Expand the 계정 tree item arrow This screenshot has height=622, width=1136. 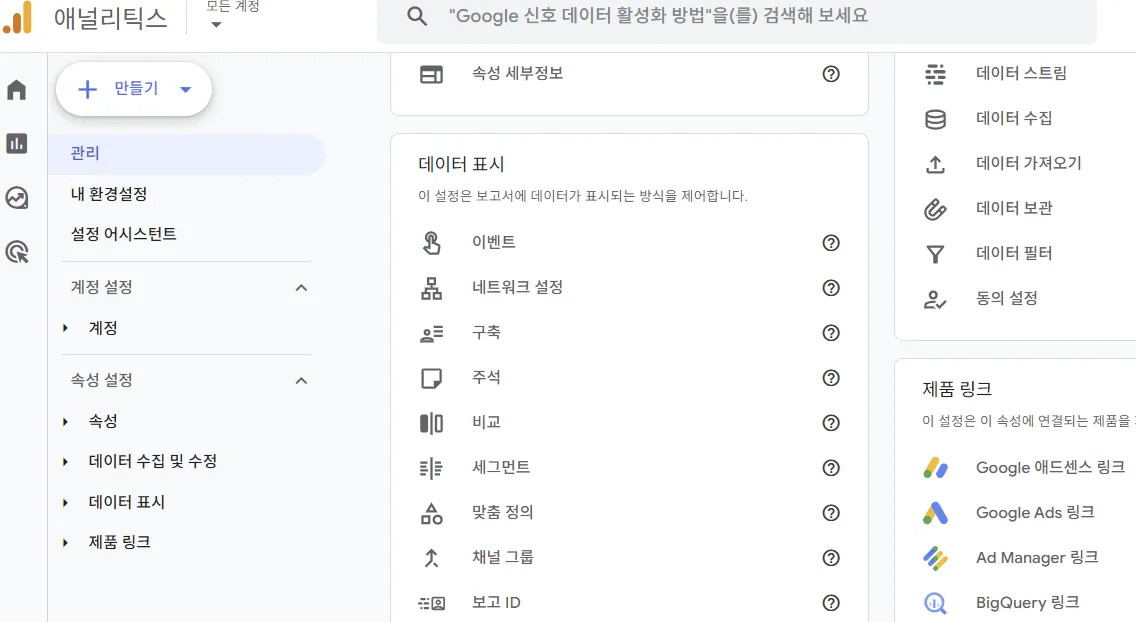[65, 328]
